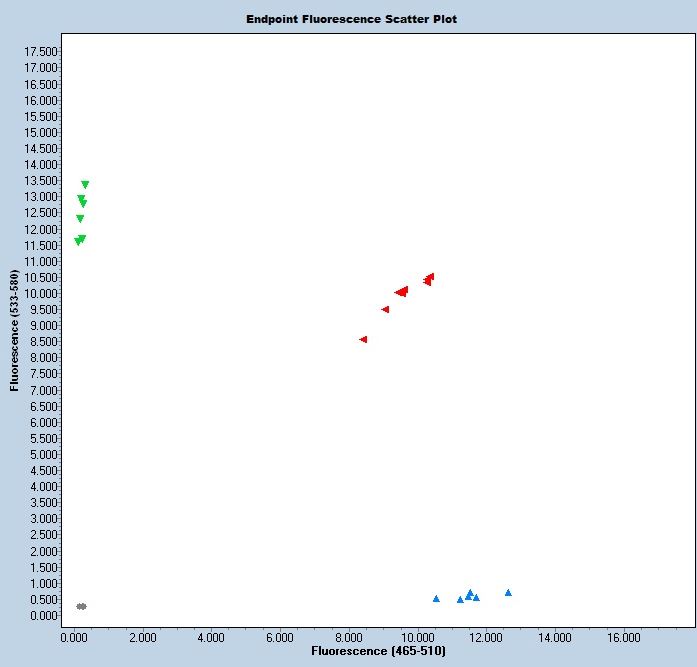The width and height of the screenshot is (697, 667).
Task: Click the gray data points near the origin
Action: pos(81,606)
